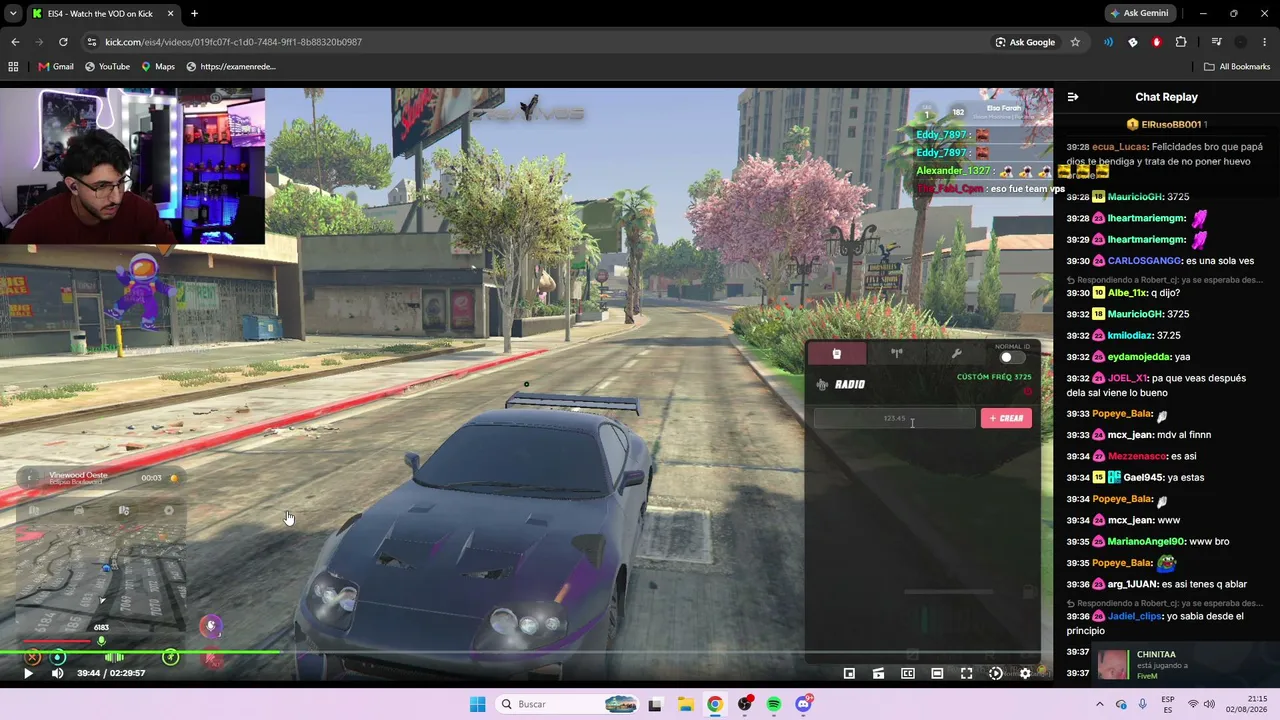Open Windows Start menu
The width and height of the screenshot is (1280, 720).
[477, 704]
